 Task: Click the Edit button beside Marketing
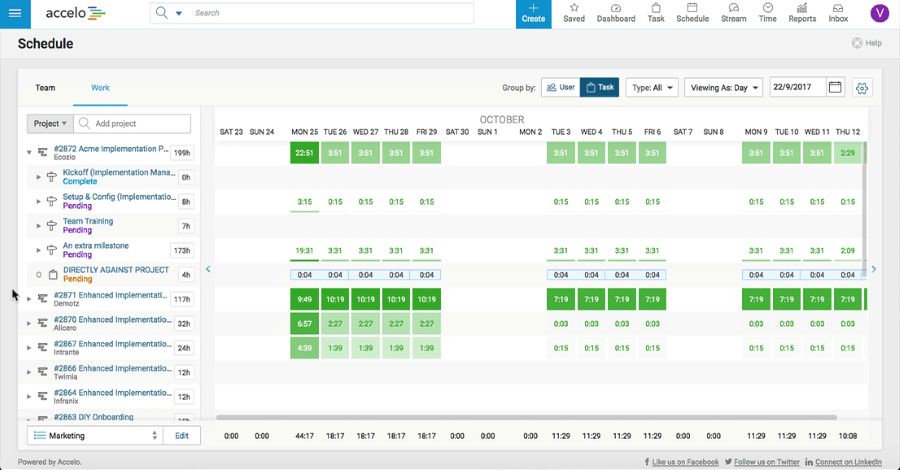coord(182,436)
